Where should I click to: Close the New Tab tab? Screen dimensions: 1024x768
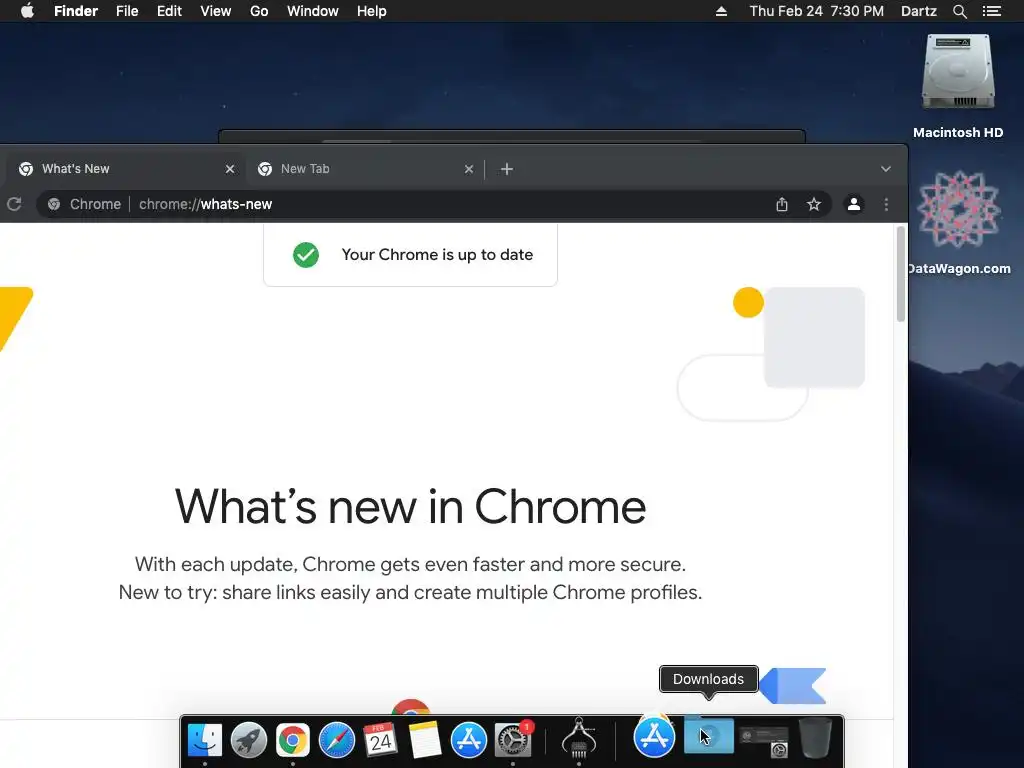469,169
